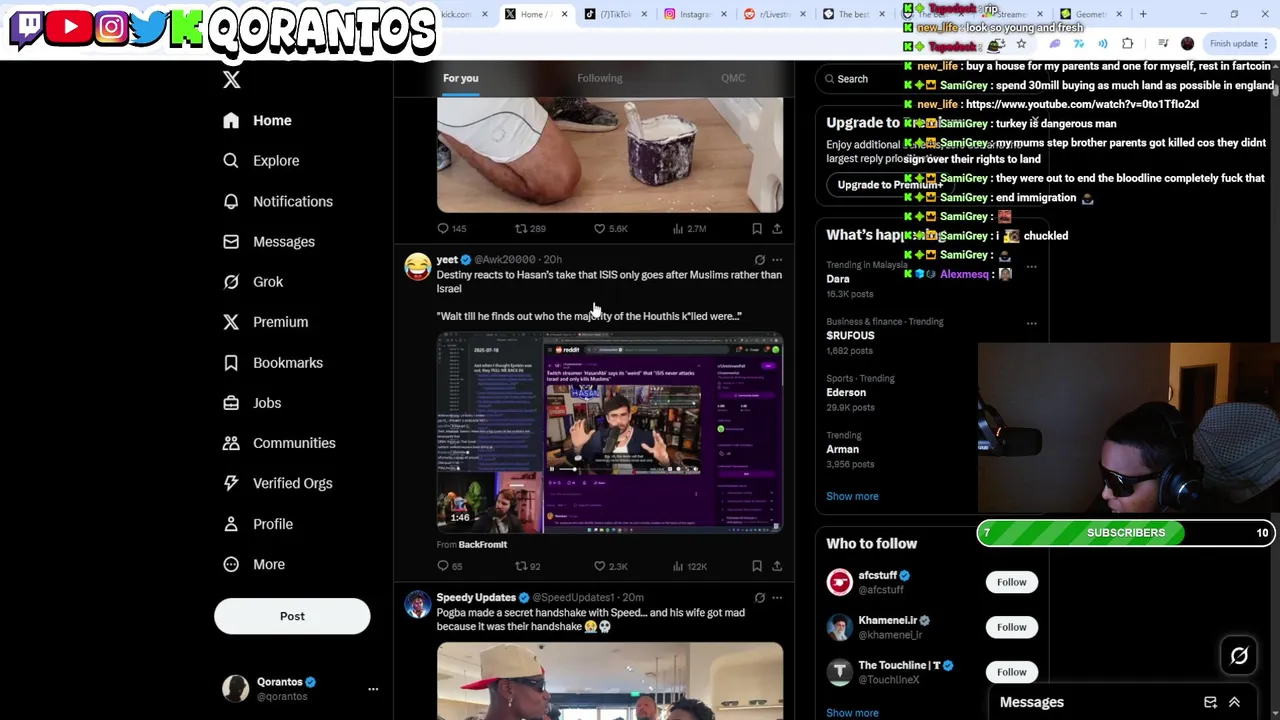This screenshot has width=1280, height=720.
Task: Open Profile in the sidebar
Action: tap(259, 524)
